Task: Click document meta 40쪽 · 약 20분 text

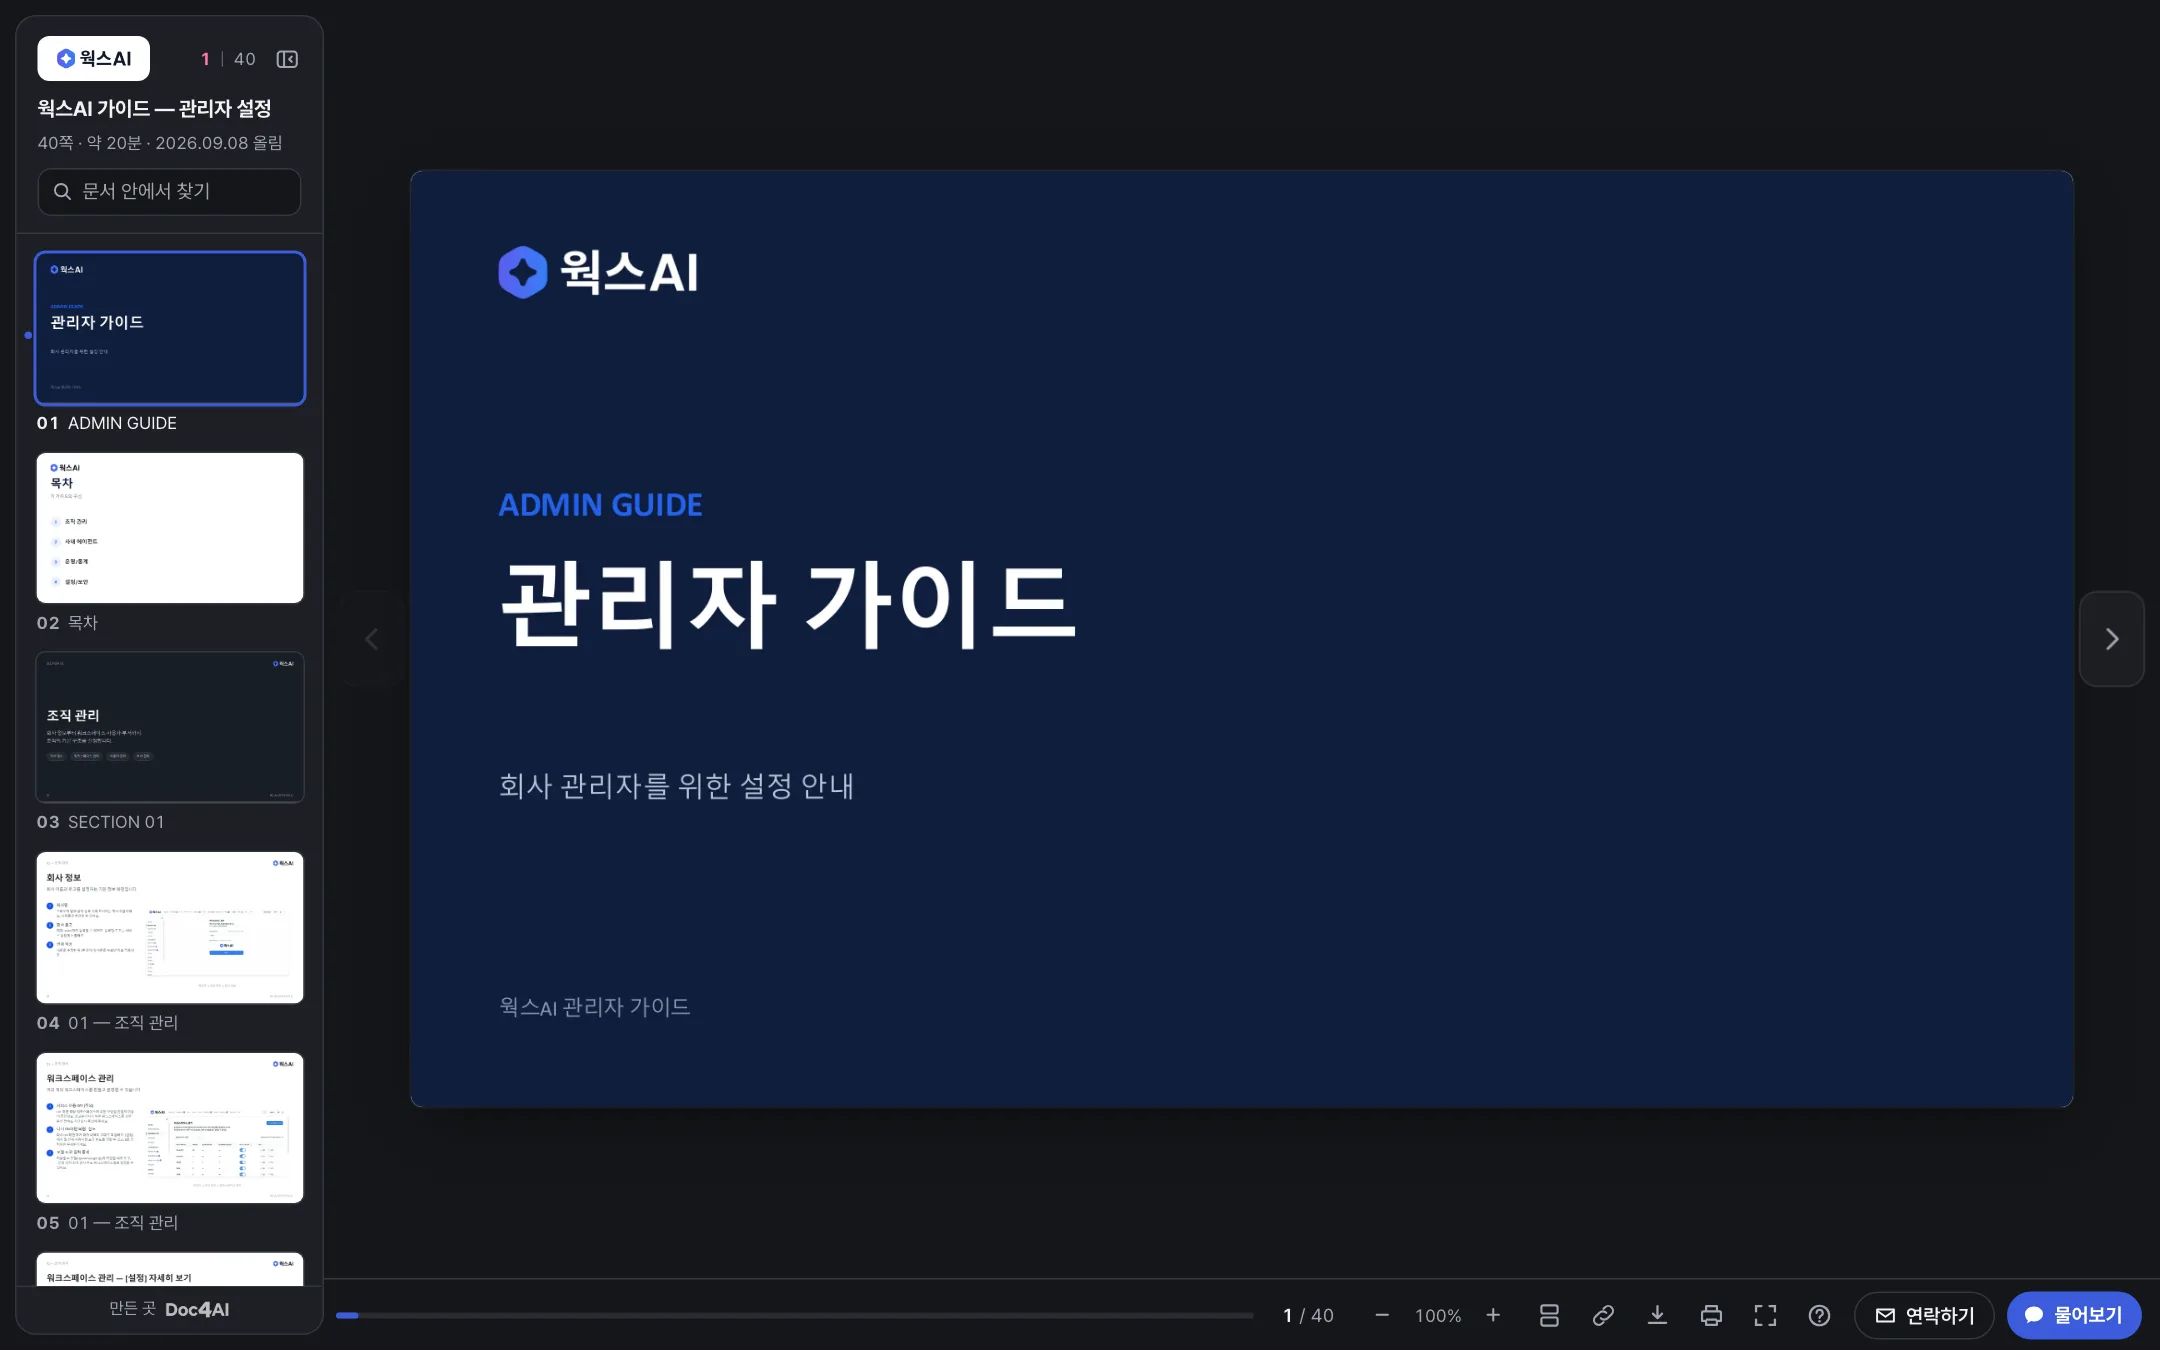Action: [160, 143]
